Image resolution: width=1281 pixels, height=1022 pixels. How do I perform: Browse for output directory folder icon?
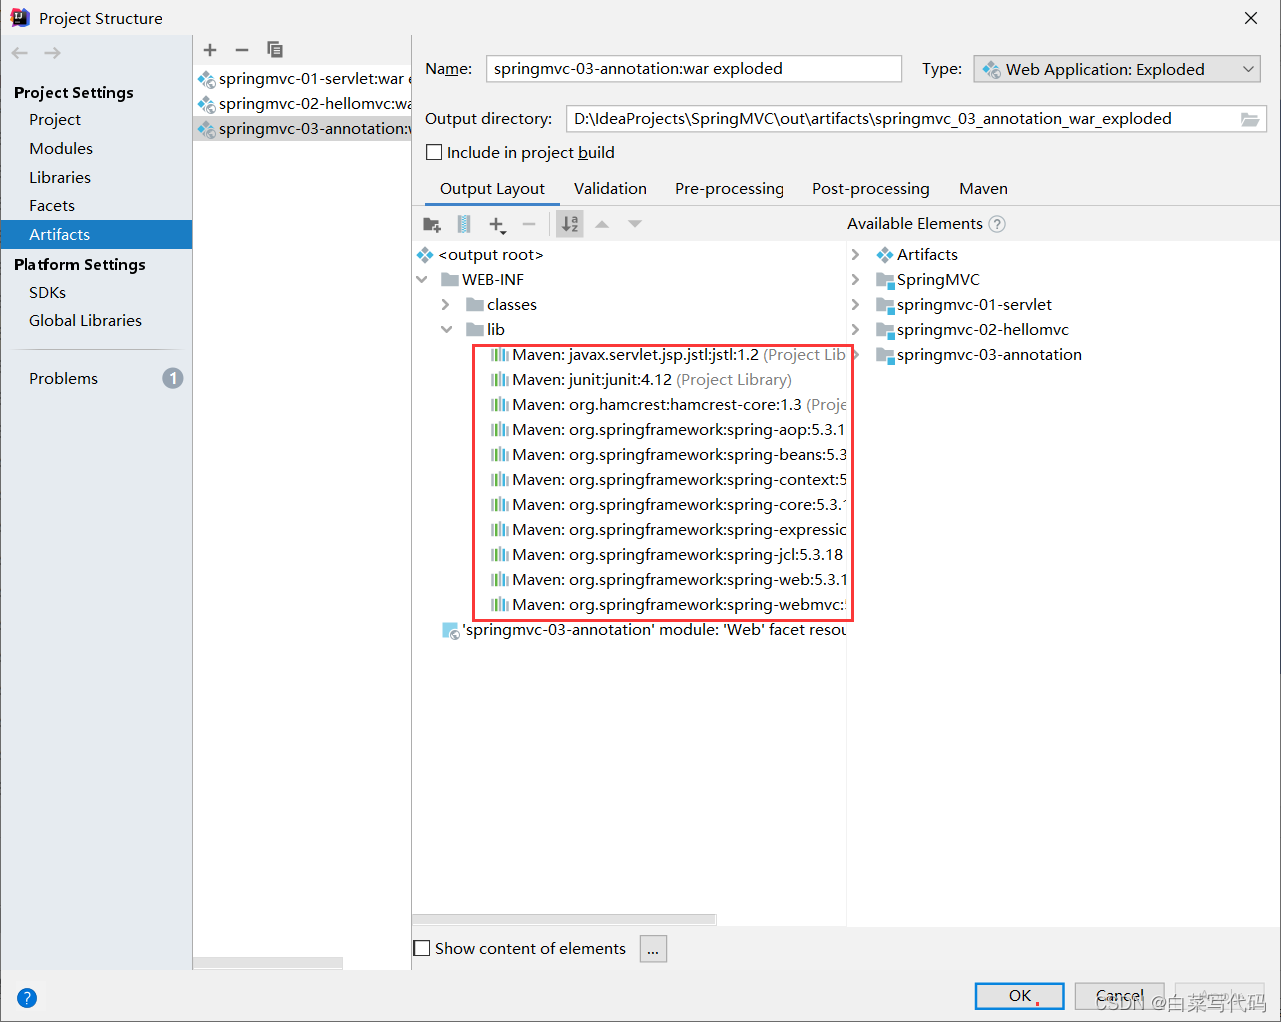point(1250,119)
